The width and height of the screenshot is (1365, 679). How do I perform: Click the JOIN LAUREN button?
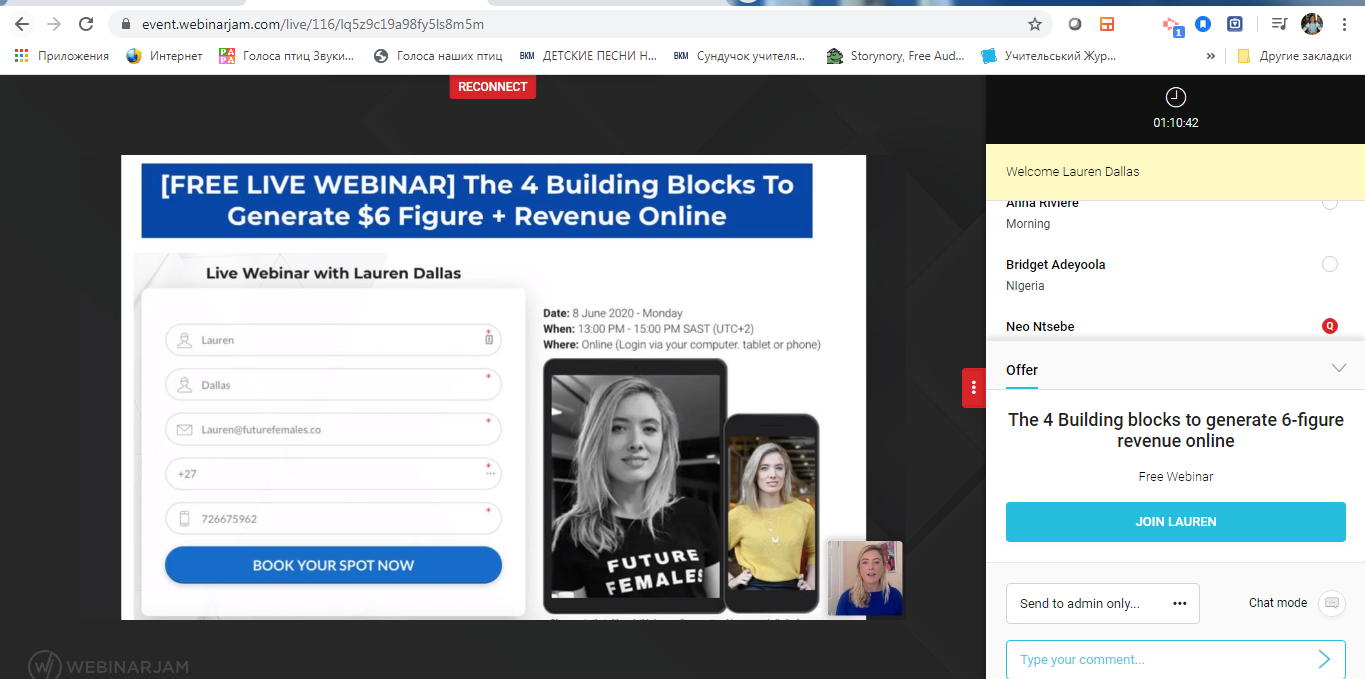1176,522
